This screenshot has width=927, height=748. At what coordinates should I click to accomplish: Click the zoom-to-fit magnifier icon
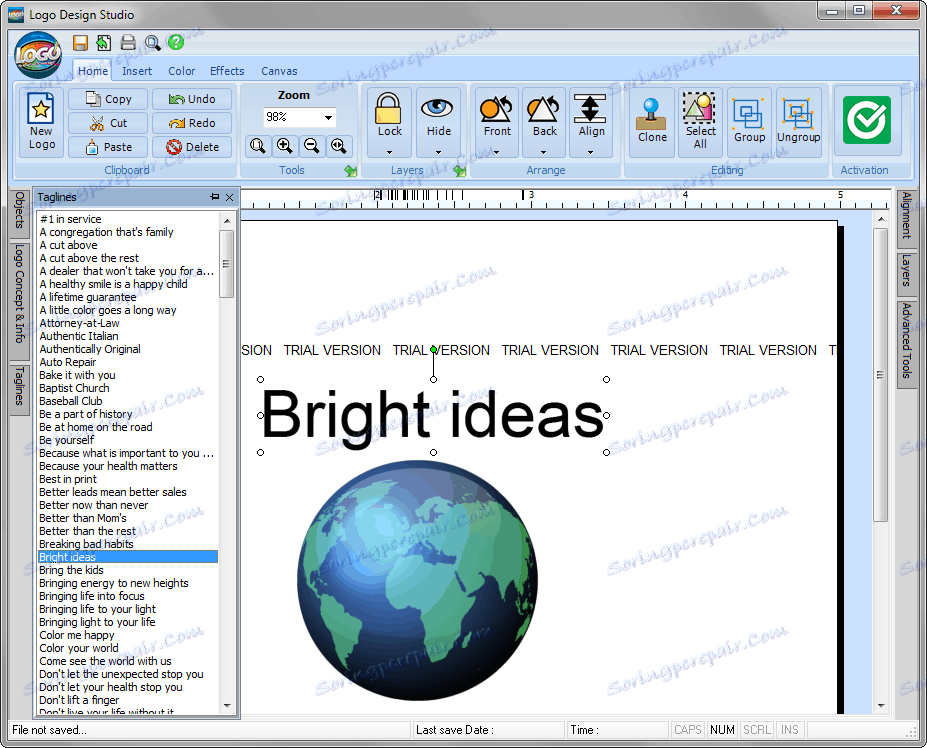coord(339,146)
